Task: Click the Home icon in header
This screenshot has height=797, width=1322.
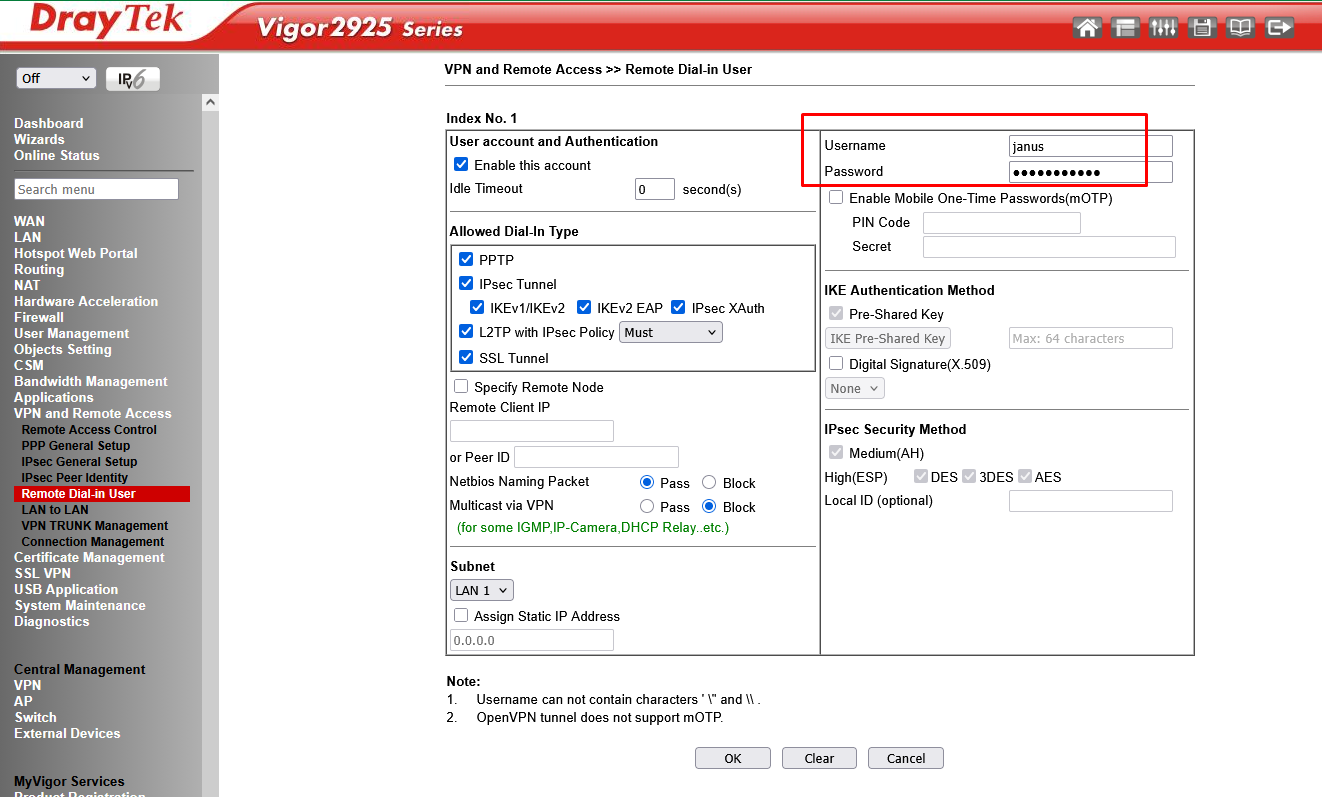Action: (1087, 28)
